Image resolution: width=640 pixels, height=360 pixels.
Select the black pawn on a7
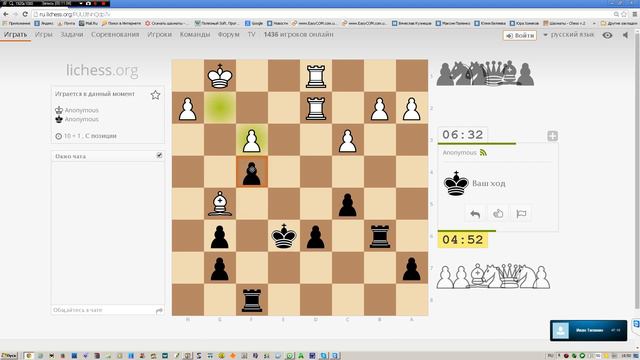click(x=411, y=268)
